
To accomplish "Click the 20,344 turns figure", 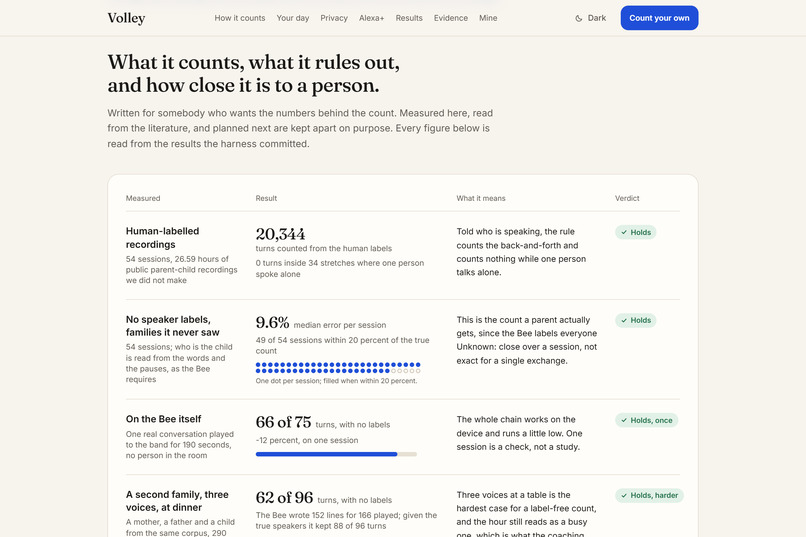I will [280, 234].
